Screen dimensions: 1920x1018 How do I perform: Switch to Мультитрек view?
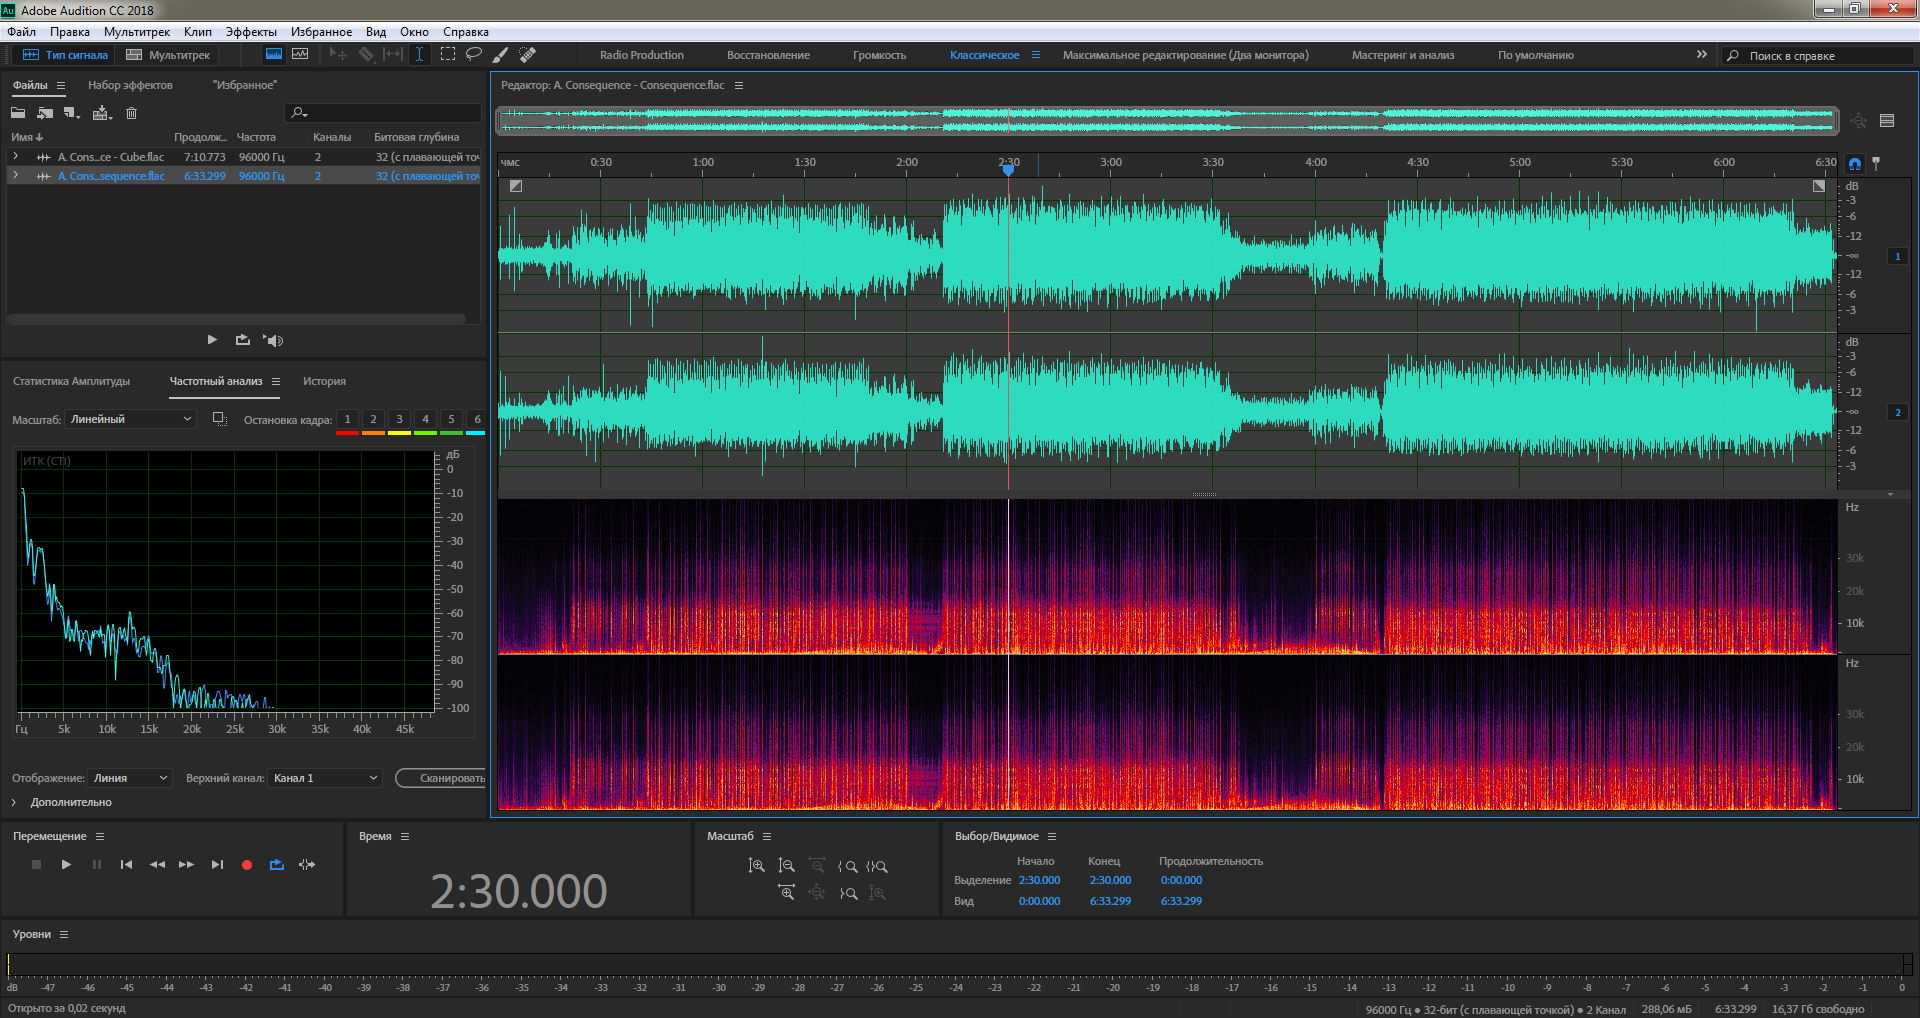coord(168,55)
